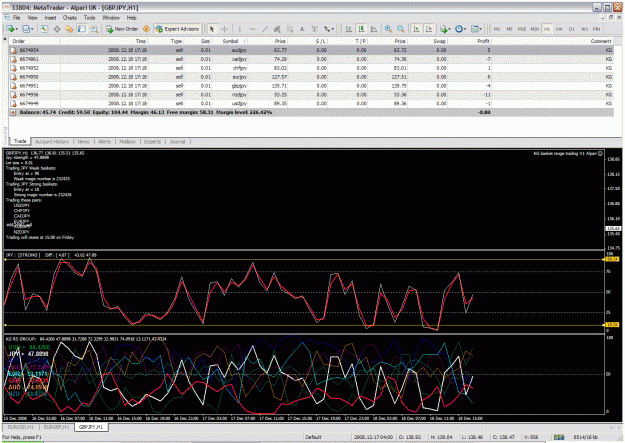The width and height of the screenshot is (625, 443).
Task: Click the New Order button
Action: click(122, 29)
